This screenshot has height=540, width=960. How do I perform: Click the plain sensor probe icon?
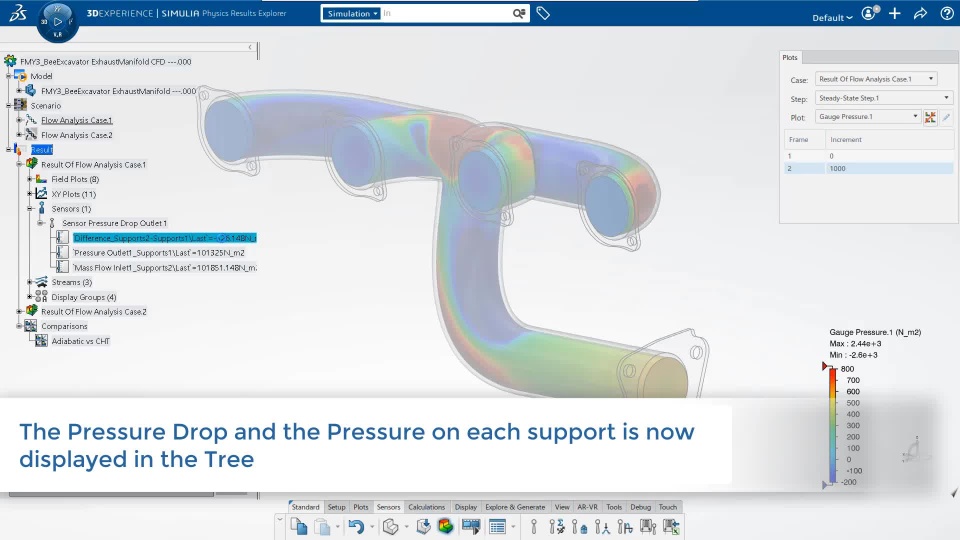[533, 526]
